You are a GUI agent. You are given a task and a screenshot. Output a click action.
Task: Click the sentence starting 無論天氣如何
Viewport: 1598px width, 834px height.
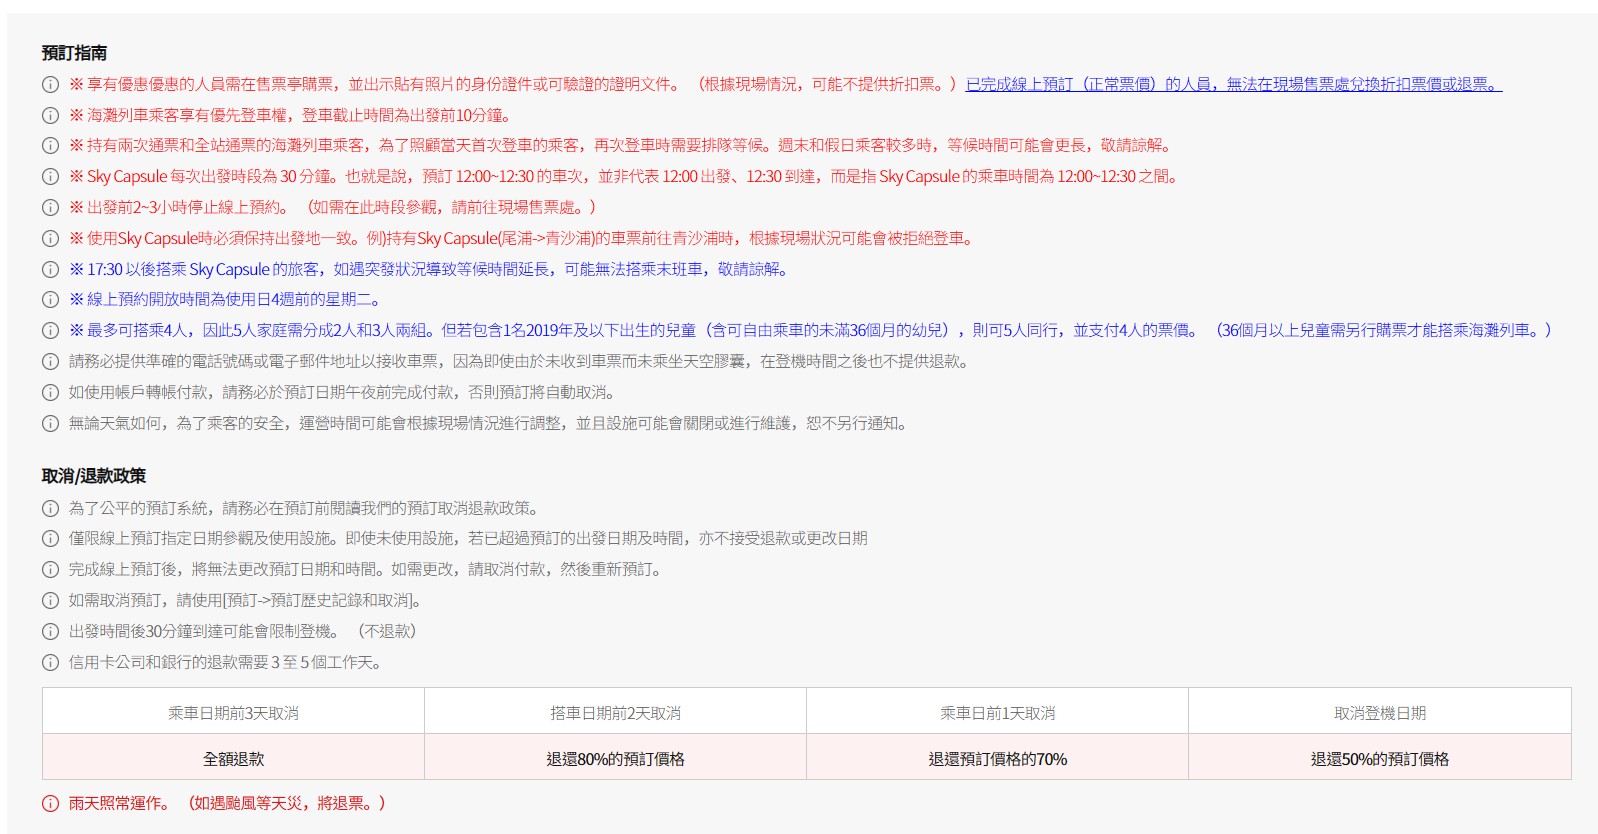[491, 424]
